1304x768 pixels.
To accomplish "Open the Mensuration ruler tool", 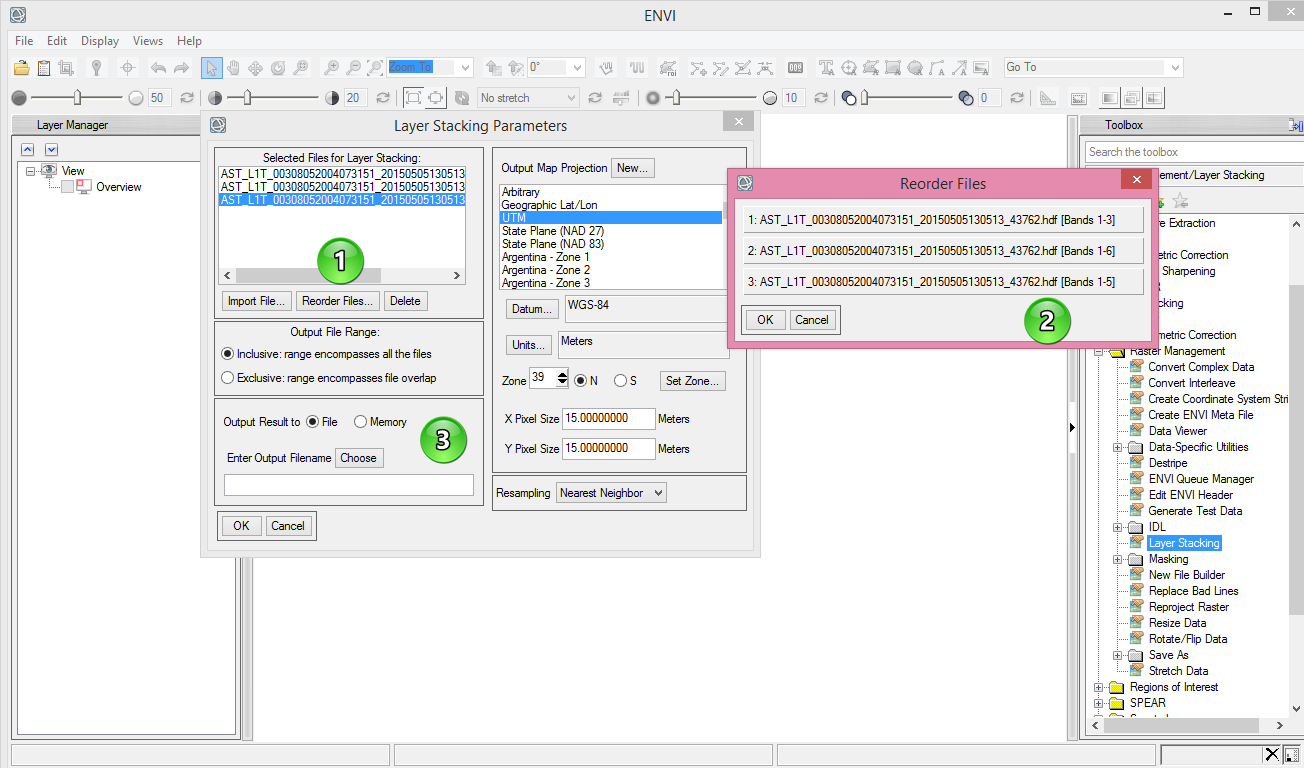I will [x=1047, y=98].
